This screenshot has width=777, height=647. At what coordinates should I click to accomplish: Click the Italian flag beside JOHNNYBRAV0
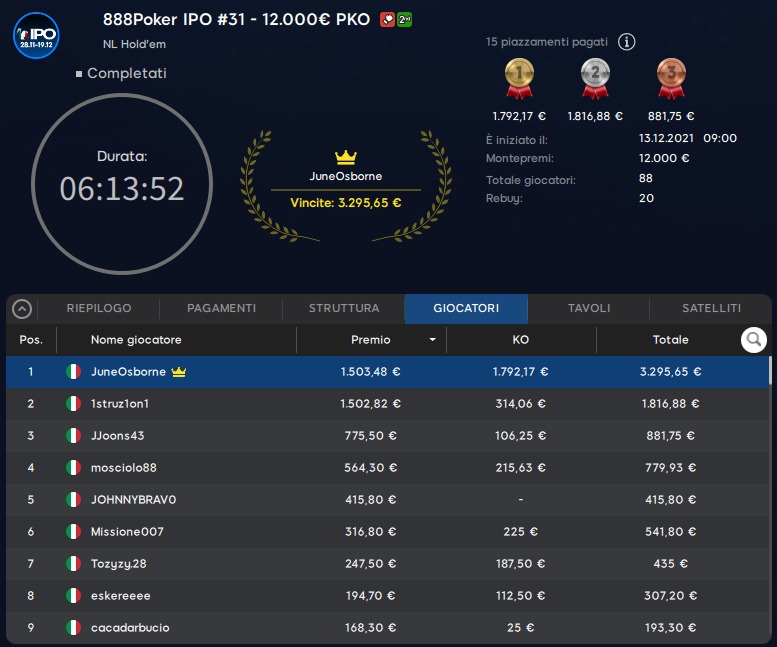point(73,499)
